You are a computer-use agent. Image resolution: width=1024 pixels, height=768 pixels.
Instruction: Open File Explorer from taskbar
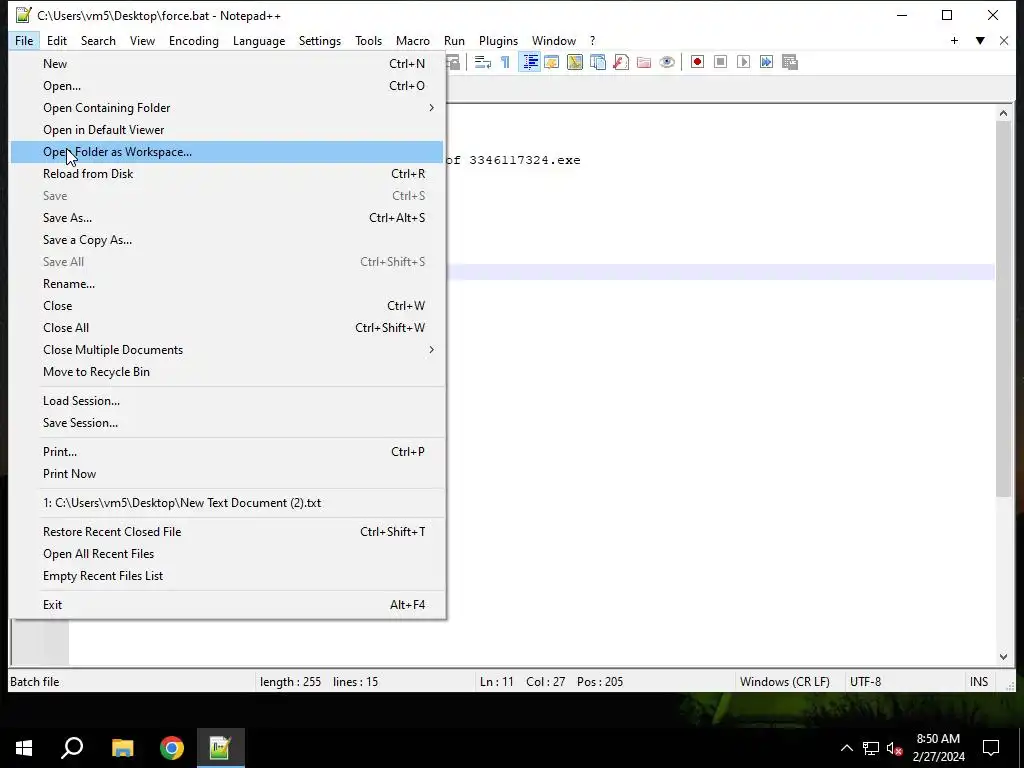click(122, 748)
